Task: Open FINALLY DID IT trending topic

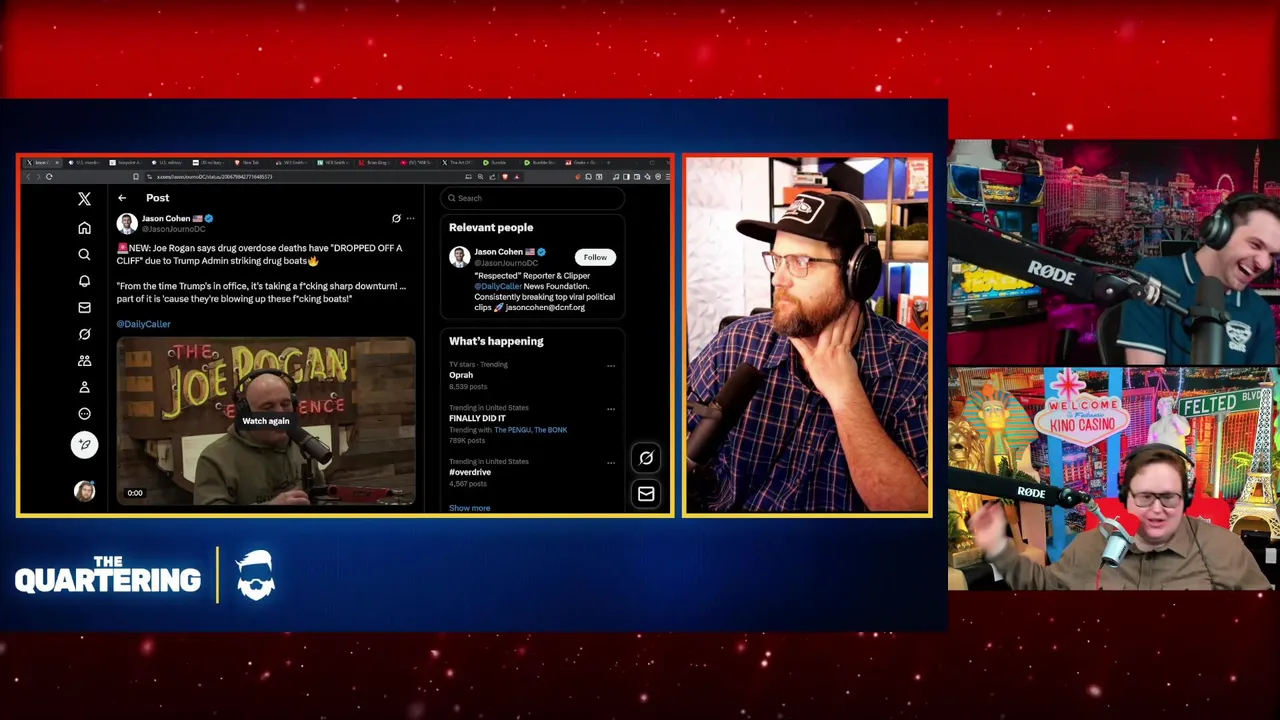Action: coord(477,418)
